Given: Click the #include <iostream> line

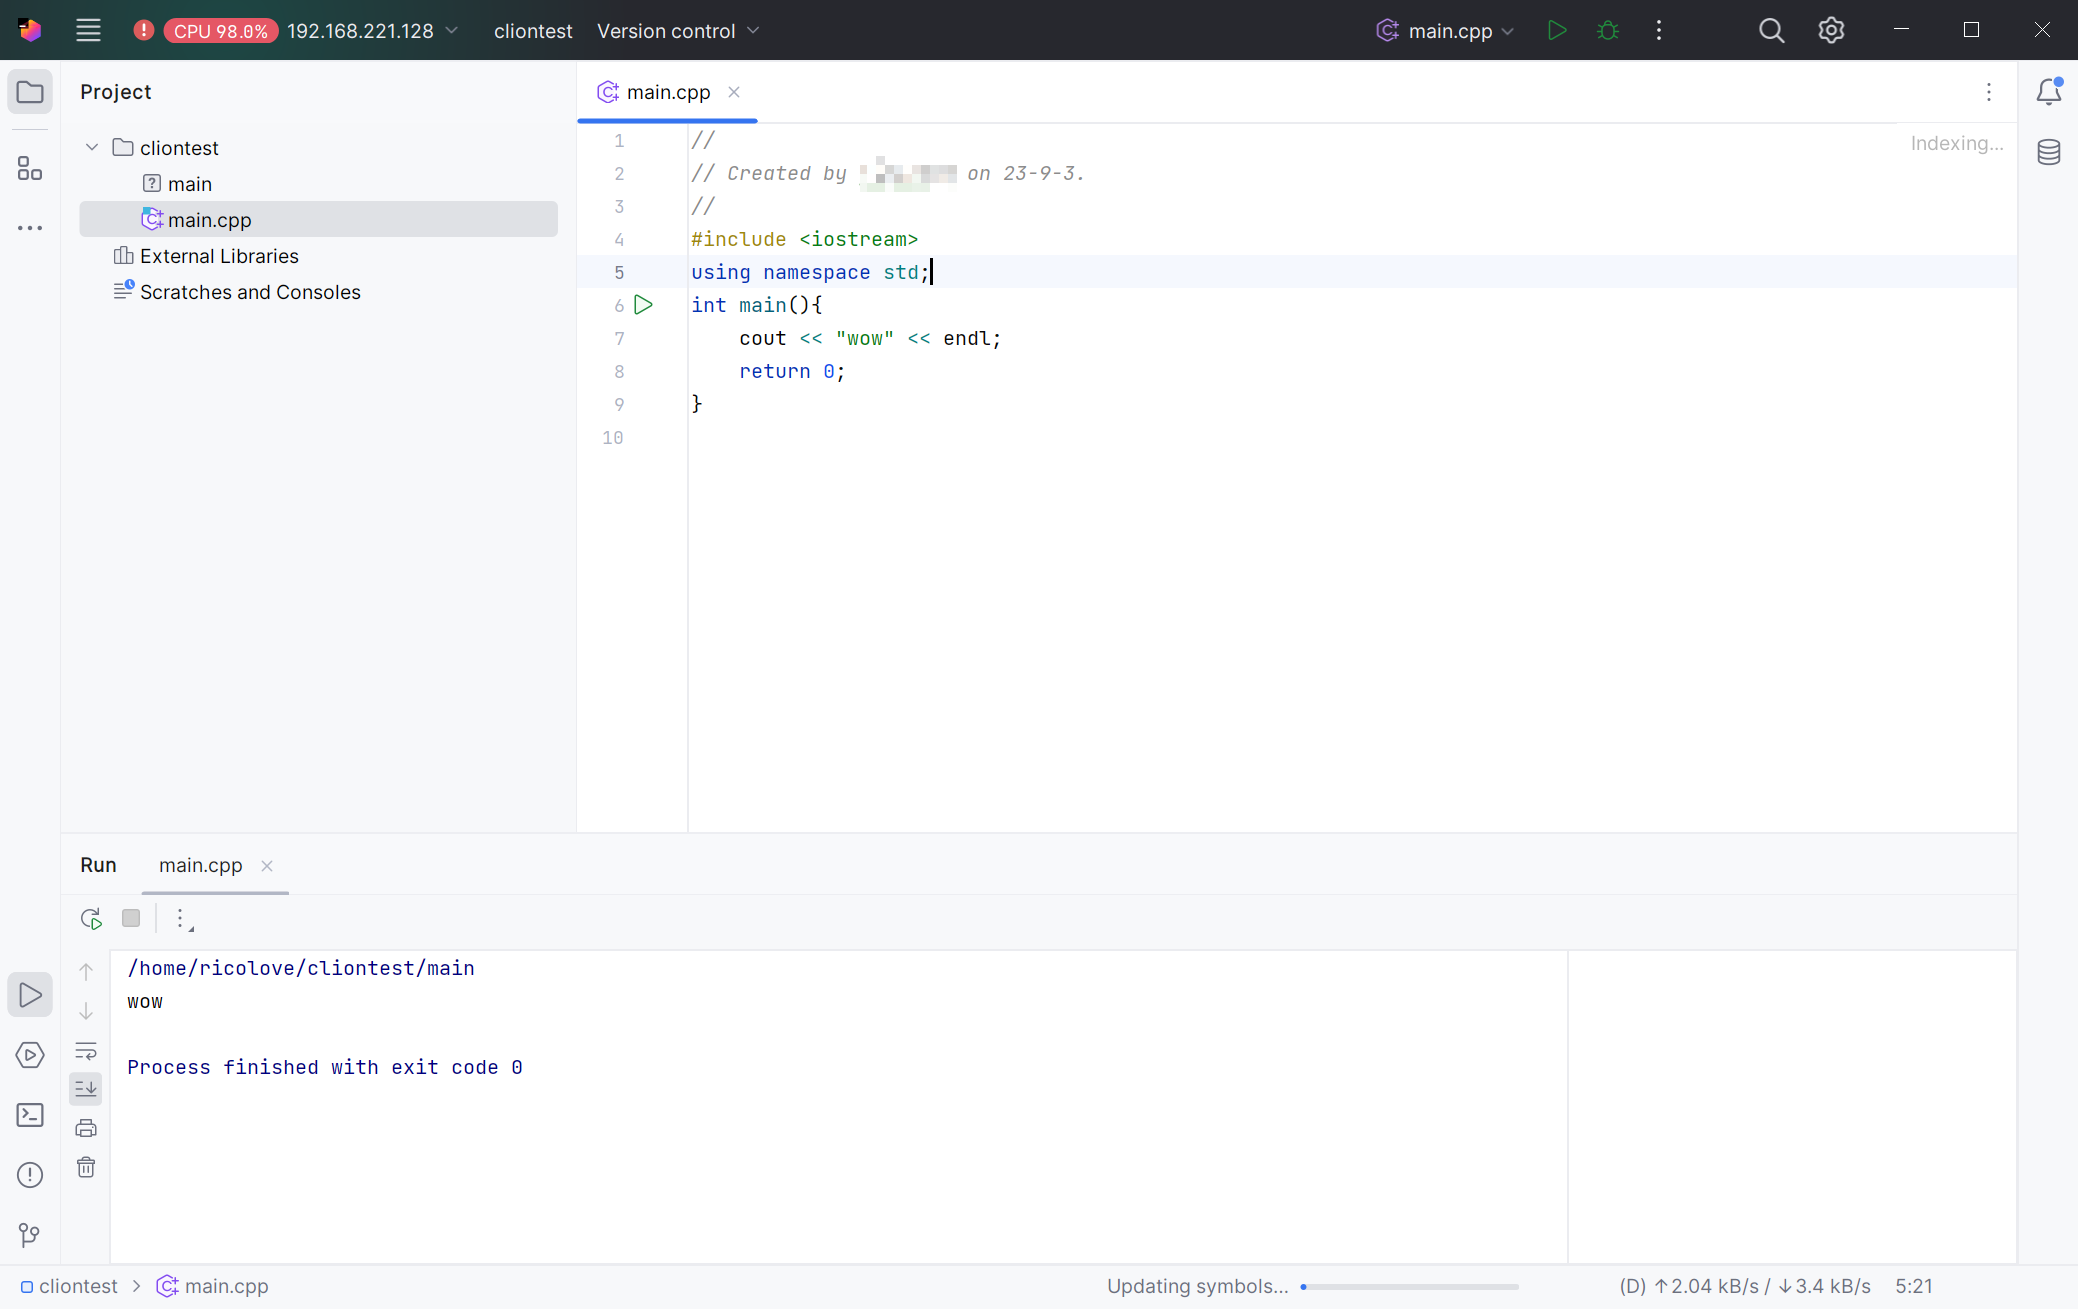Looking at the screenshot, I should pos(804,239).
